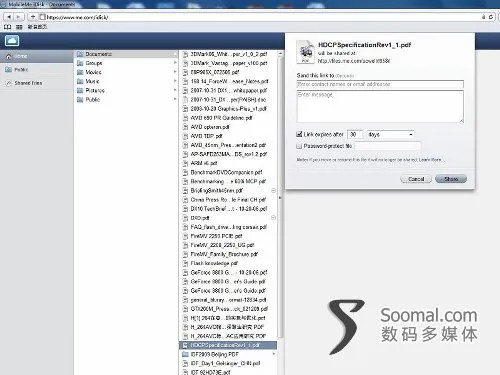Click the browser forward arrow
This screenshot has height=375, width=500.
19,17
